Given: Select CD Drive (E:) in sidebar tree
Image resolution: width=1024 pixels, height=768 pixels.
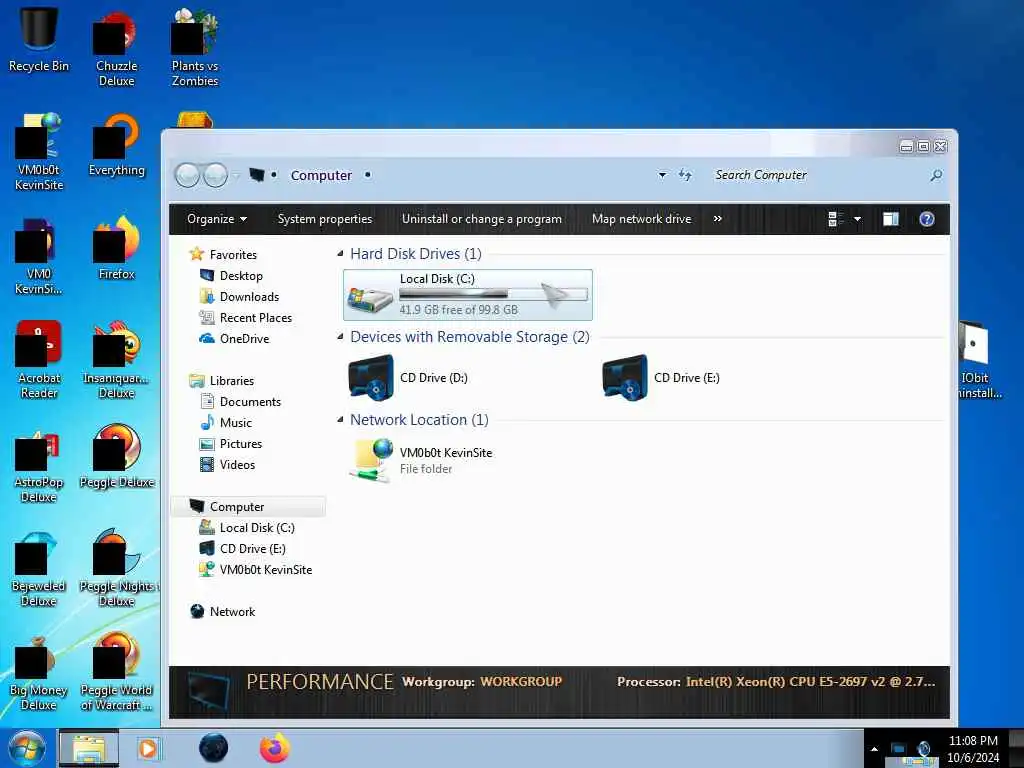Looking at the screenshot, I should pyautogui.click(x=243, y=549).
